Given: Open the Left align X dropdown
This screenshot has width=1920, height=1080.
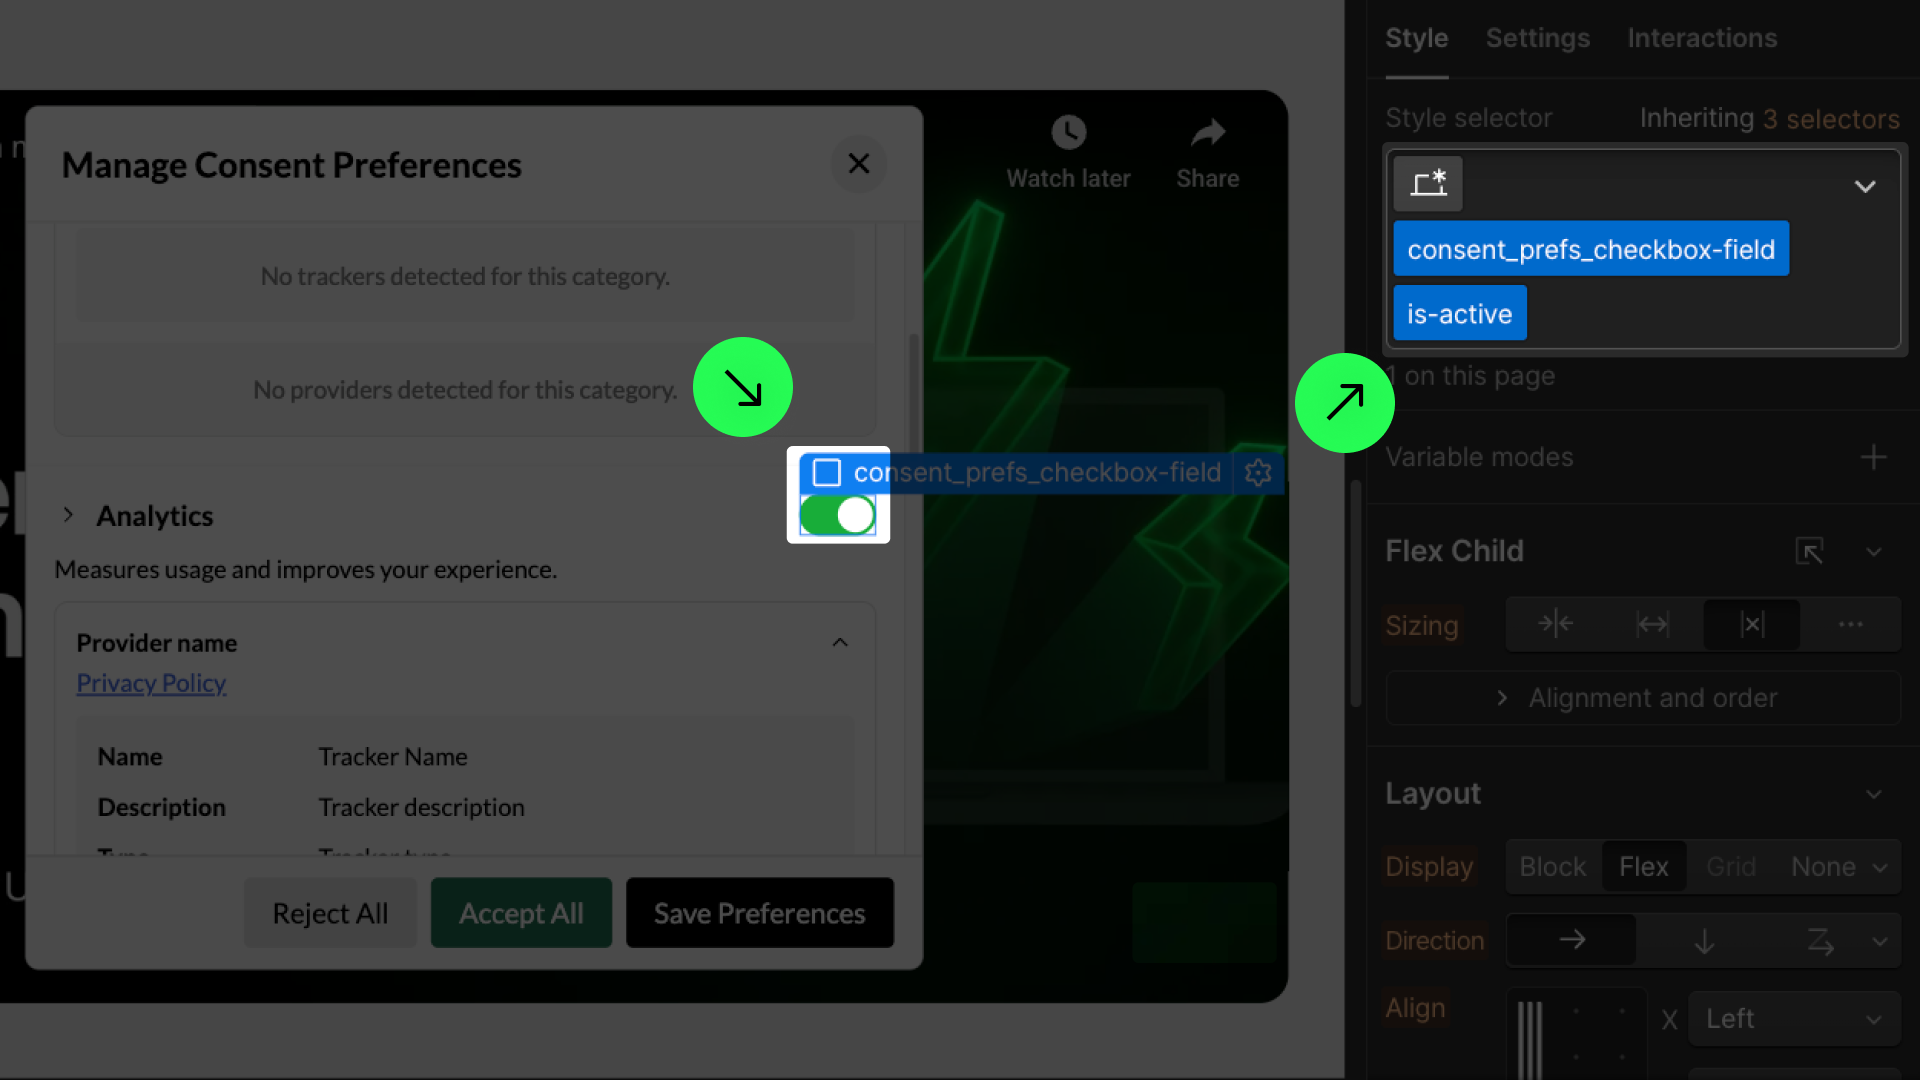Looking at the screenshot, I should [1793, 1019].
